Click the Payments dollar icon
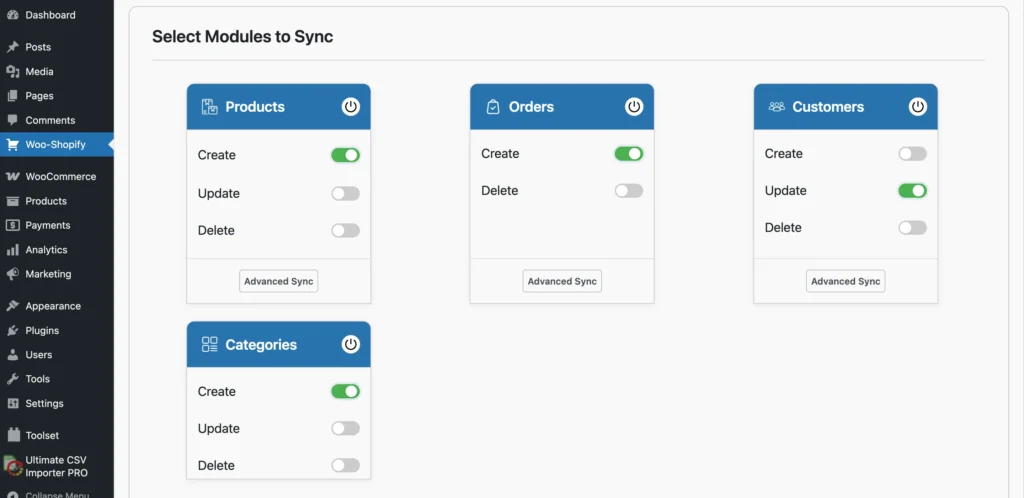 pos(12,225)
